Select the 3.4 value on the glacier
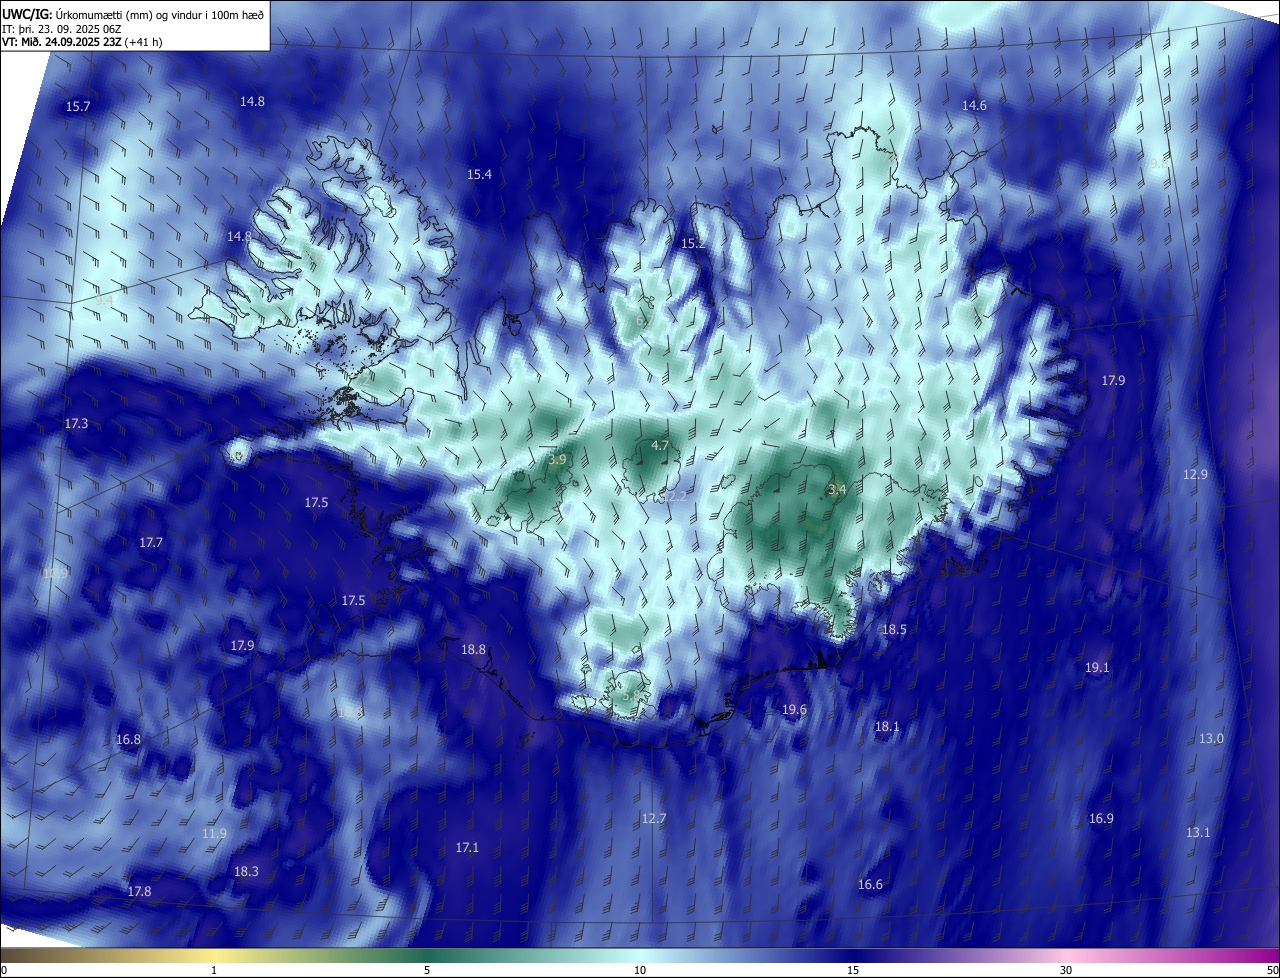 coord(838,489)
